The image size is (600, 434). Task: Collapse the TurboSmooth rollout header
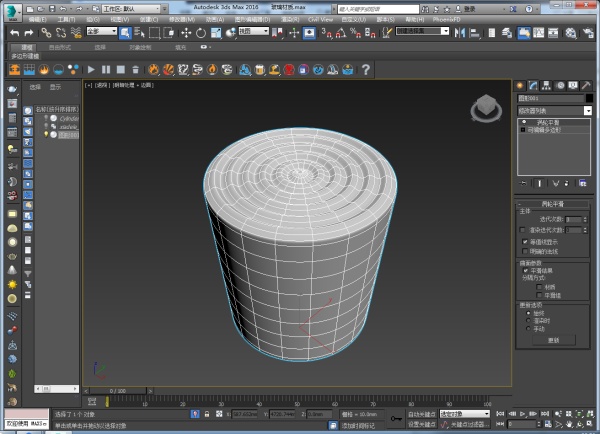coord(553,204)
